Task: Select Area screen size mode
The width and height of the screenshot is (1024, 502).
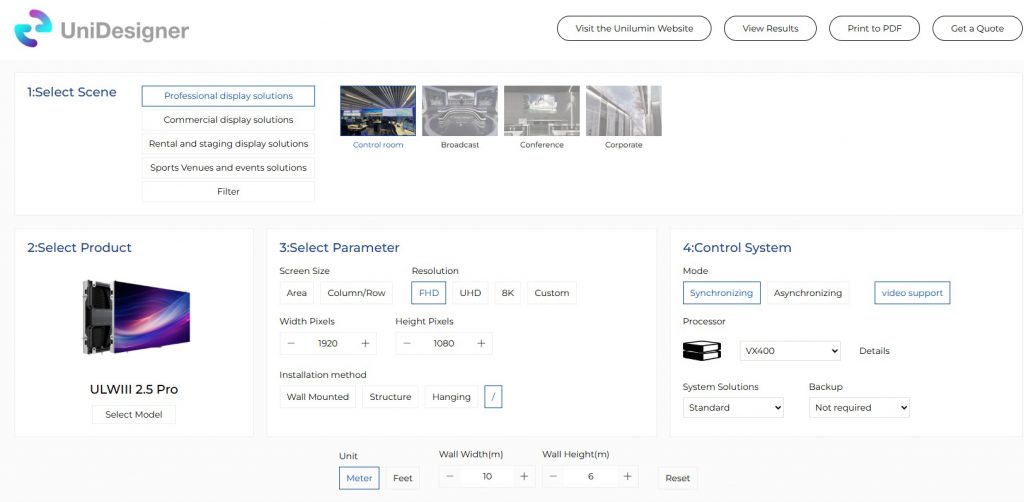Action: pos(296,293)
